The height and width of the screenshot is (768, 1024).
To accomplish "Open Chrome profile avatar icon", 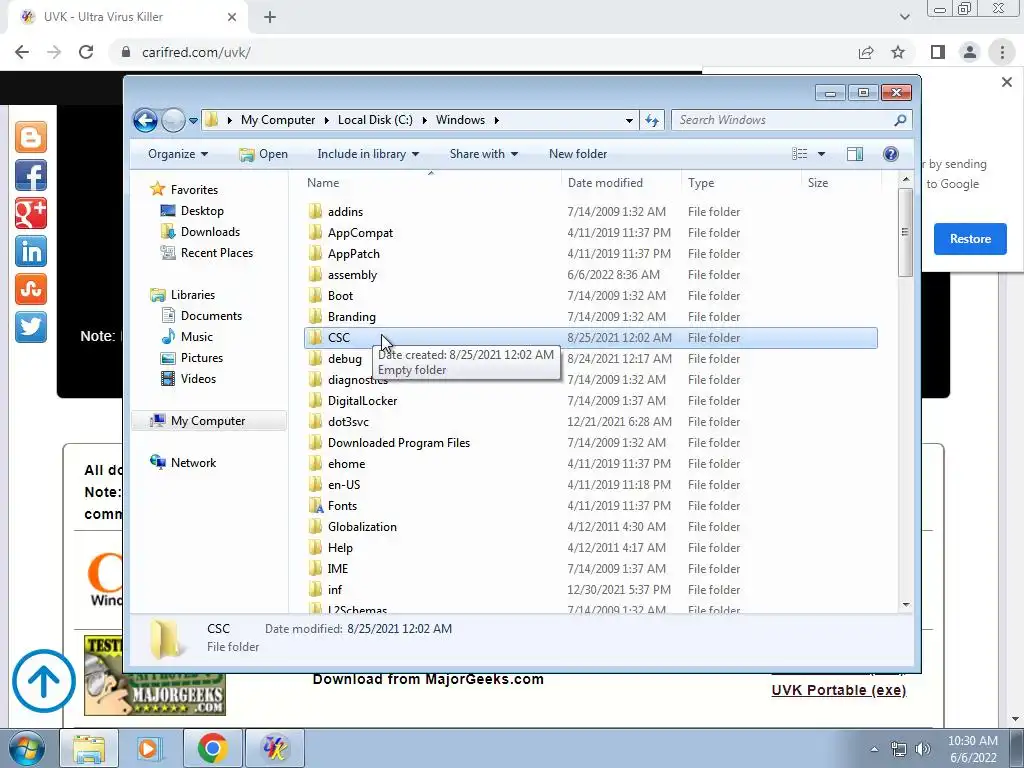I will tap(970, 52).
